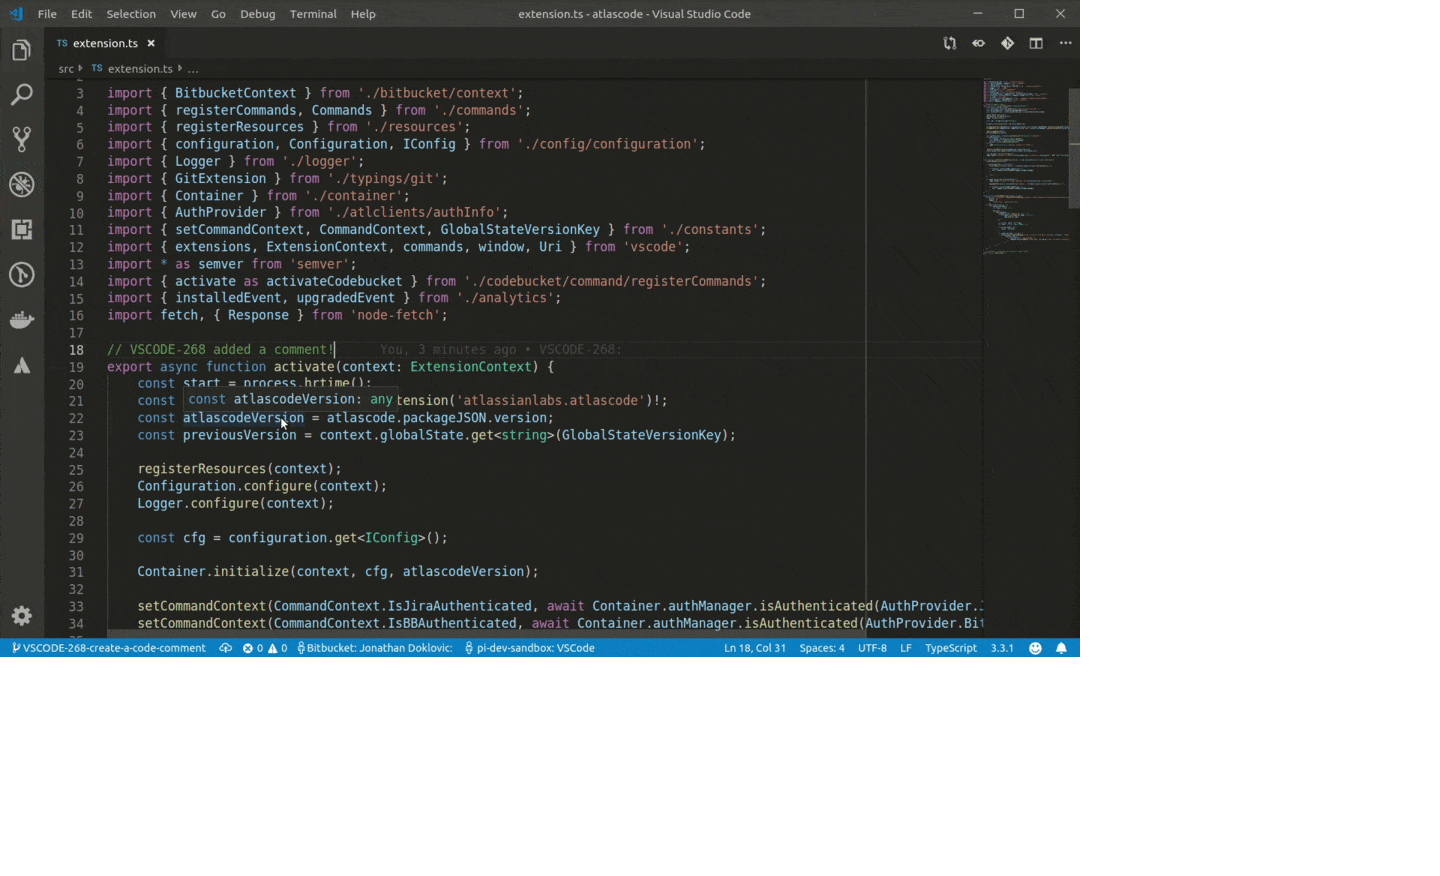Click the compare changes icon in editor toolbar
This screenshot has width=1440, height=876.
point(950,43)
